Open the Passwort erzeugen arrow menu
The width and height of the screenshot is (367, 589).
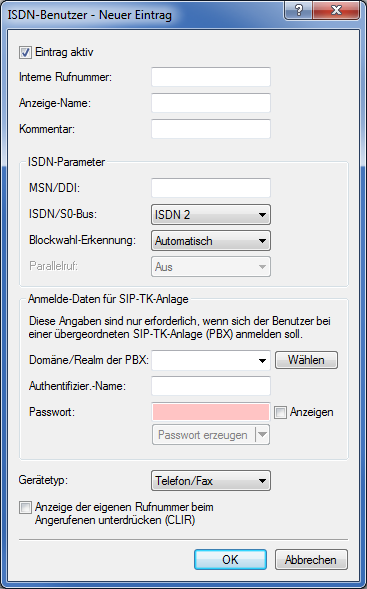pos(263,435)
